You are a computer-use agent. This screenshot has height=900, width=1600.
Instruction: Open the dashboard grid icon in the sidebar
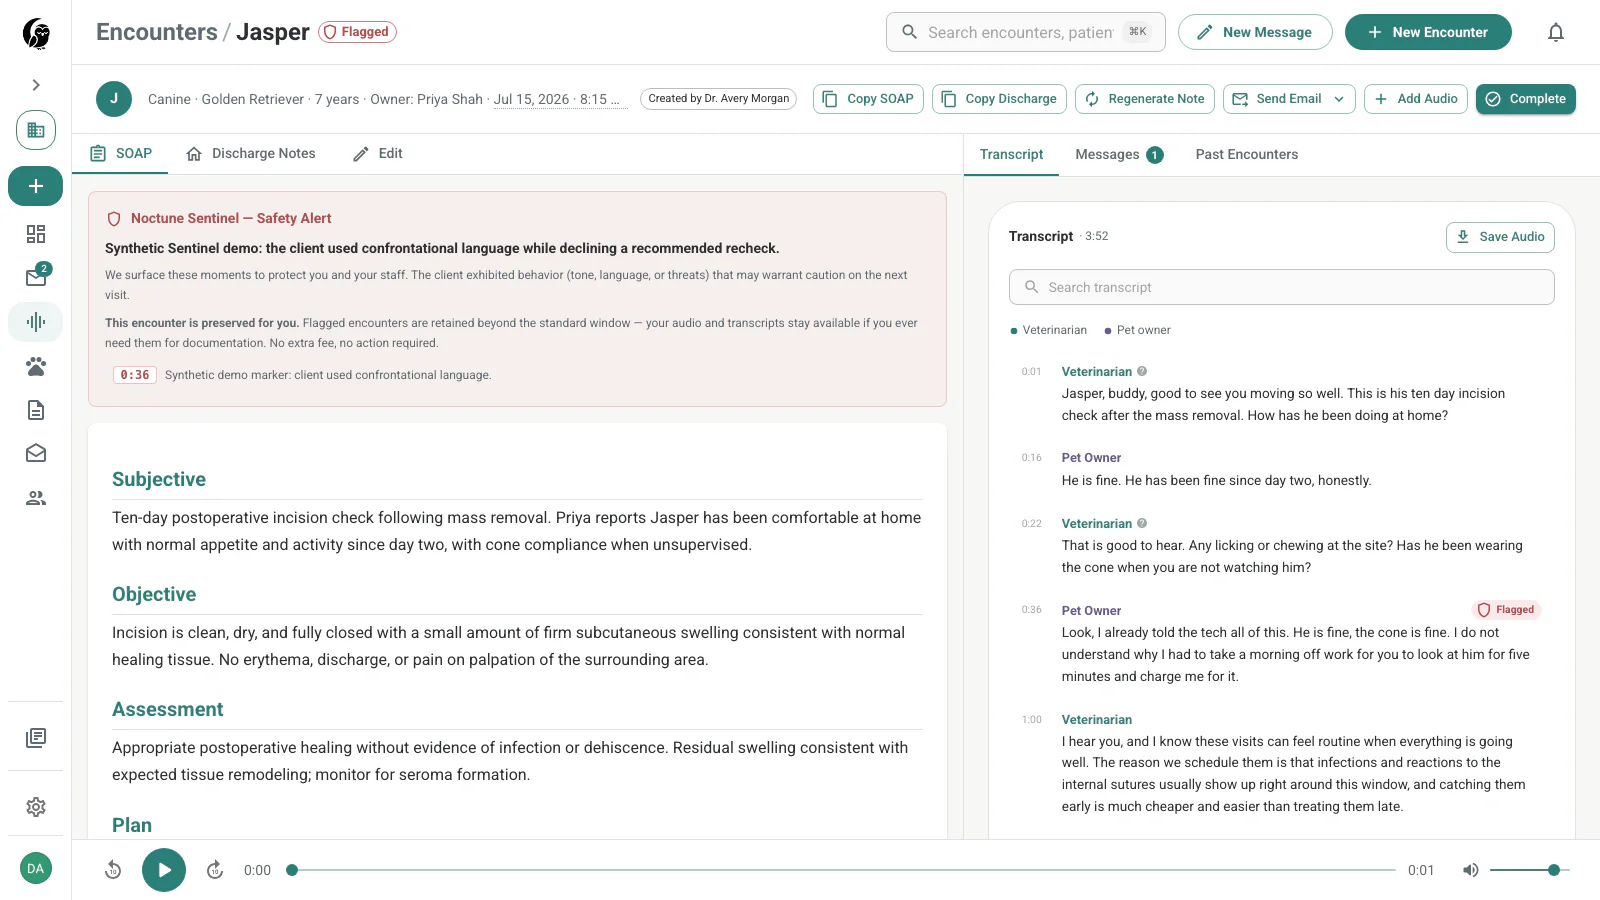coord(36,234)
